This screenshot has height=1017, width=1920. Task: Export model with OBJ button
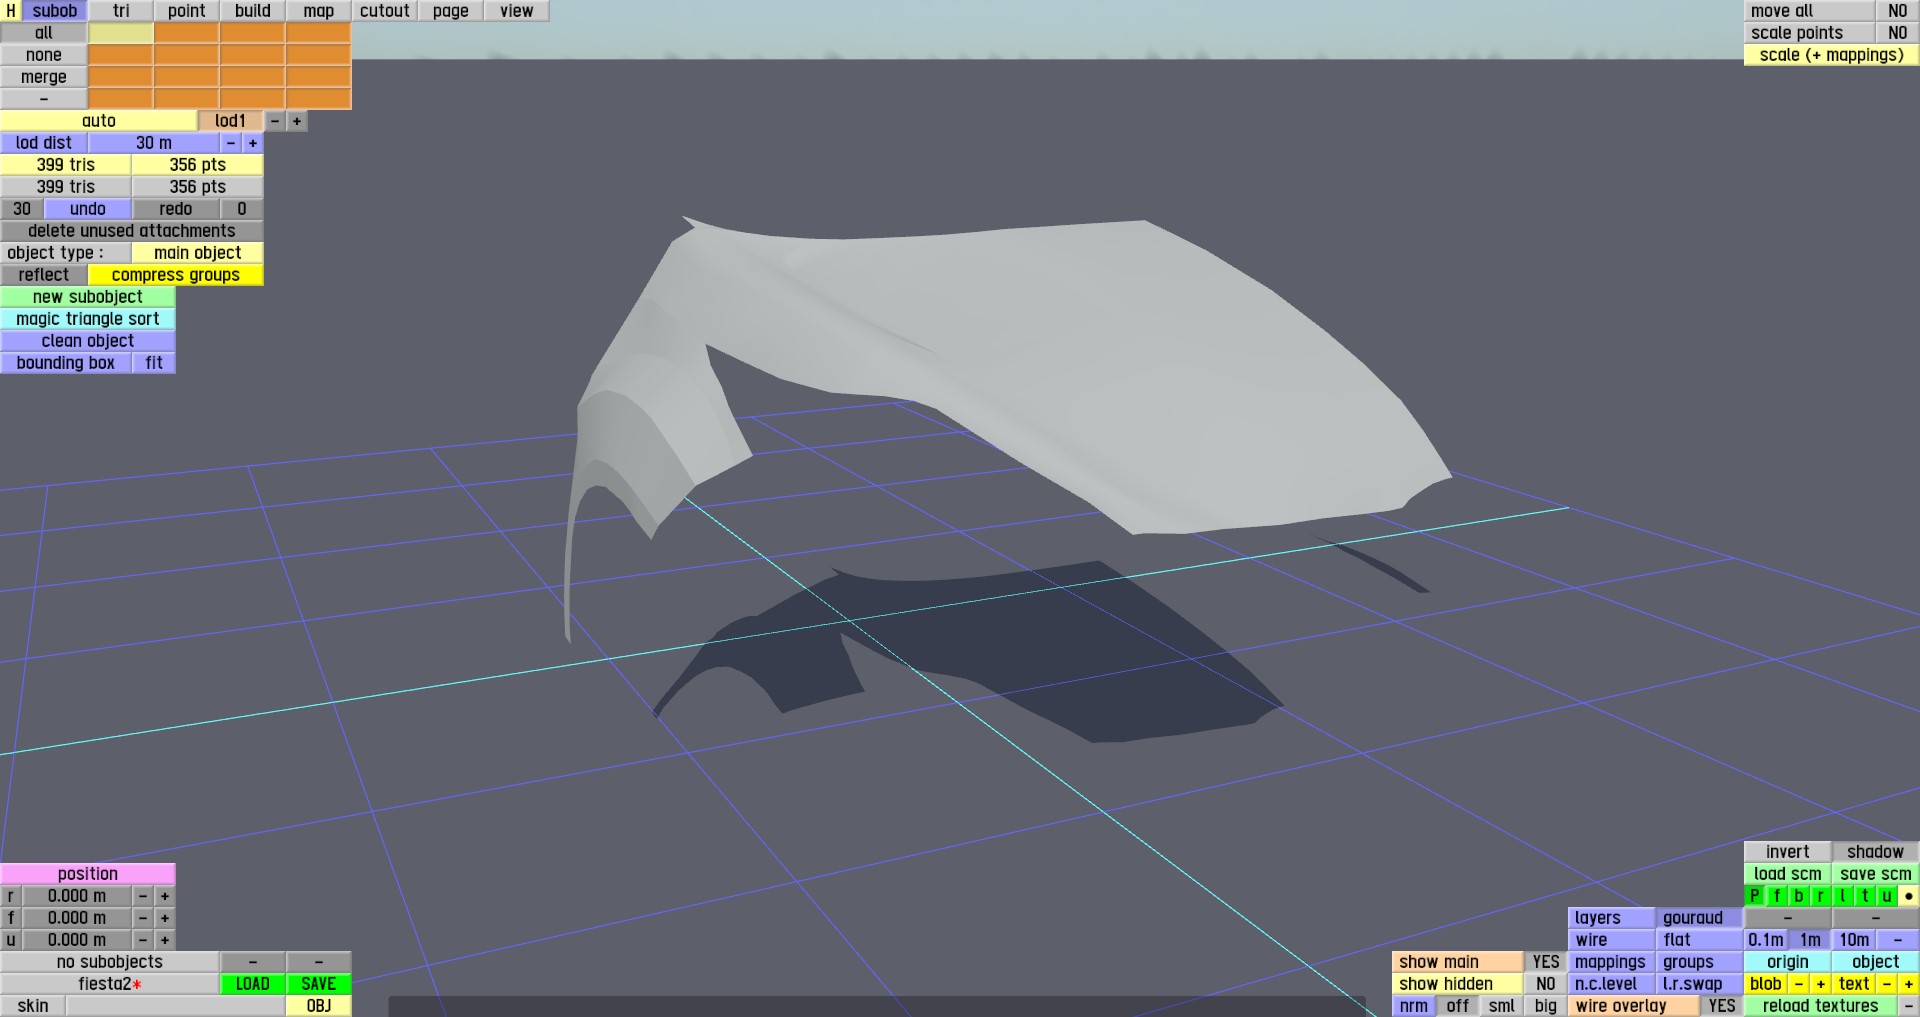click(319, 1006)
